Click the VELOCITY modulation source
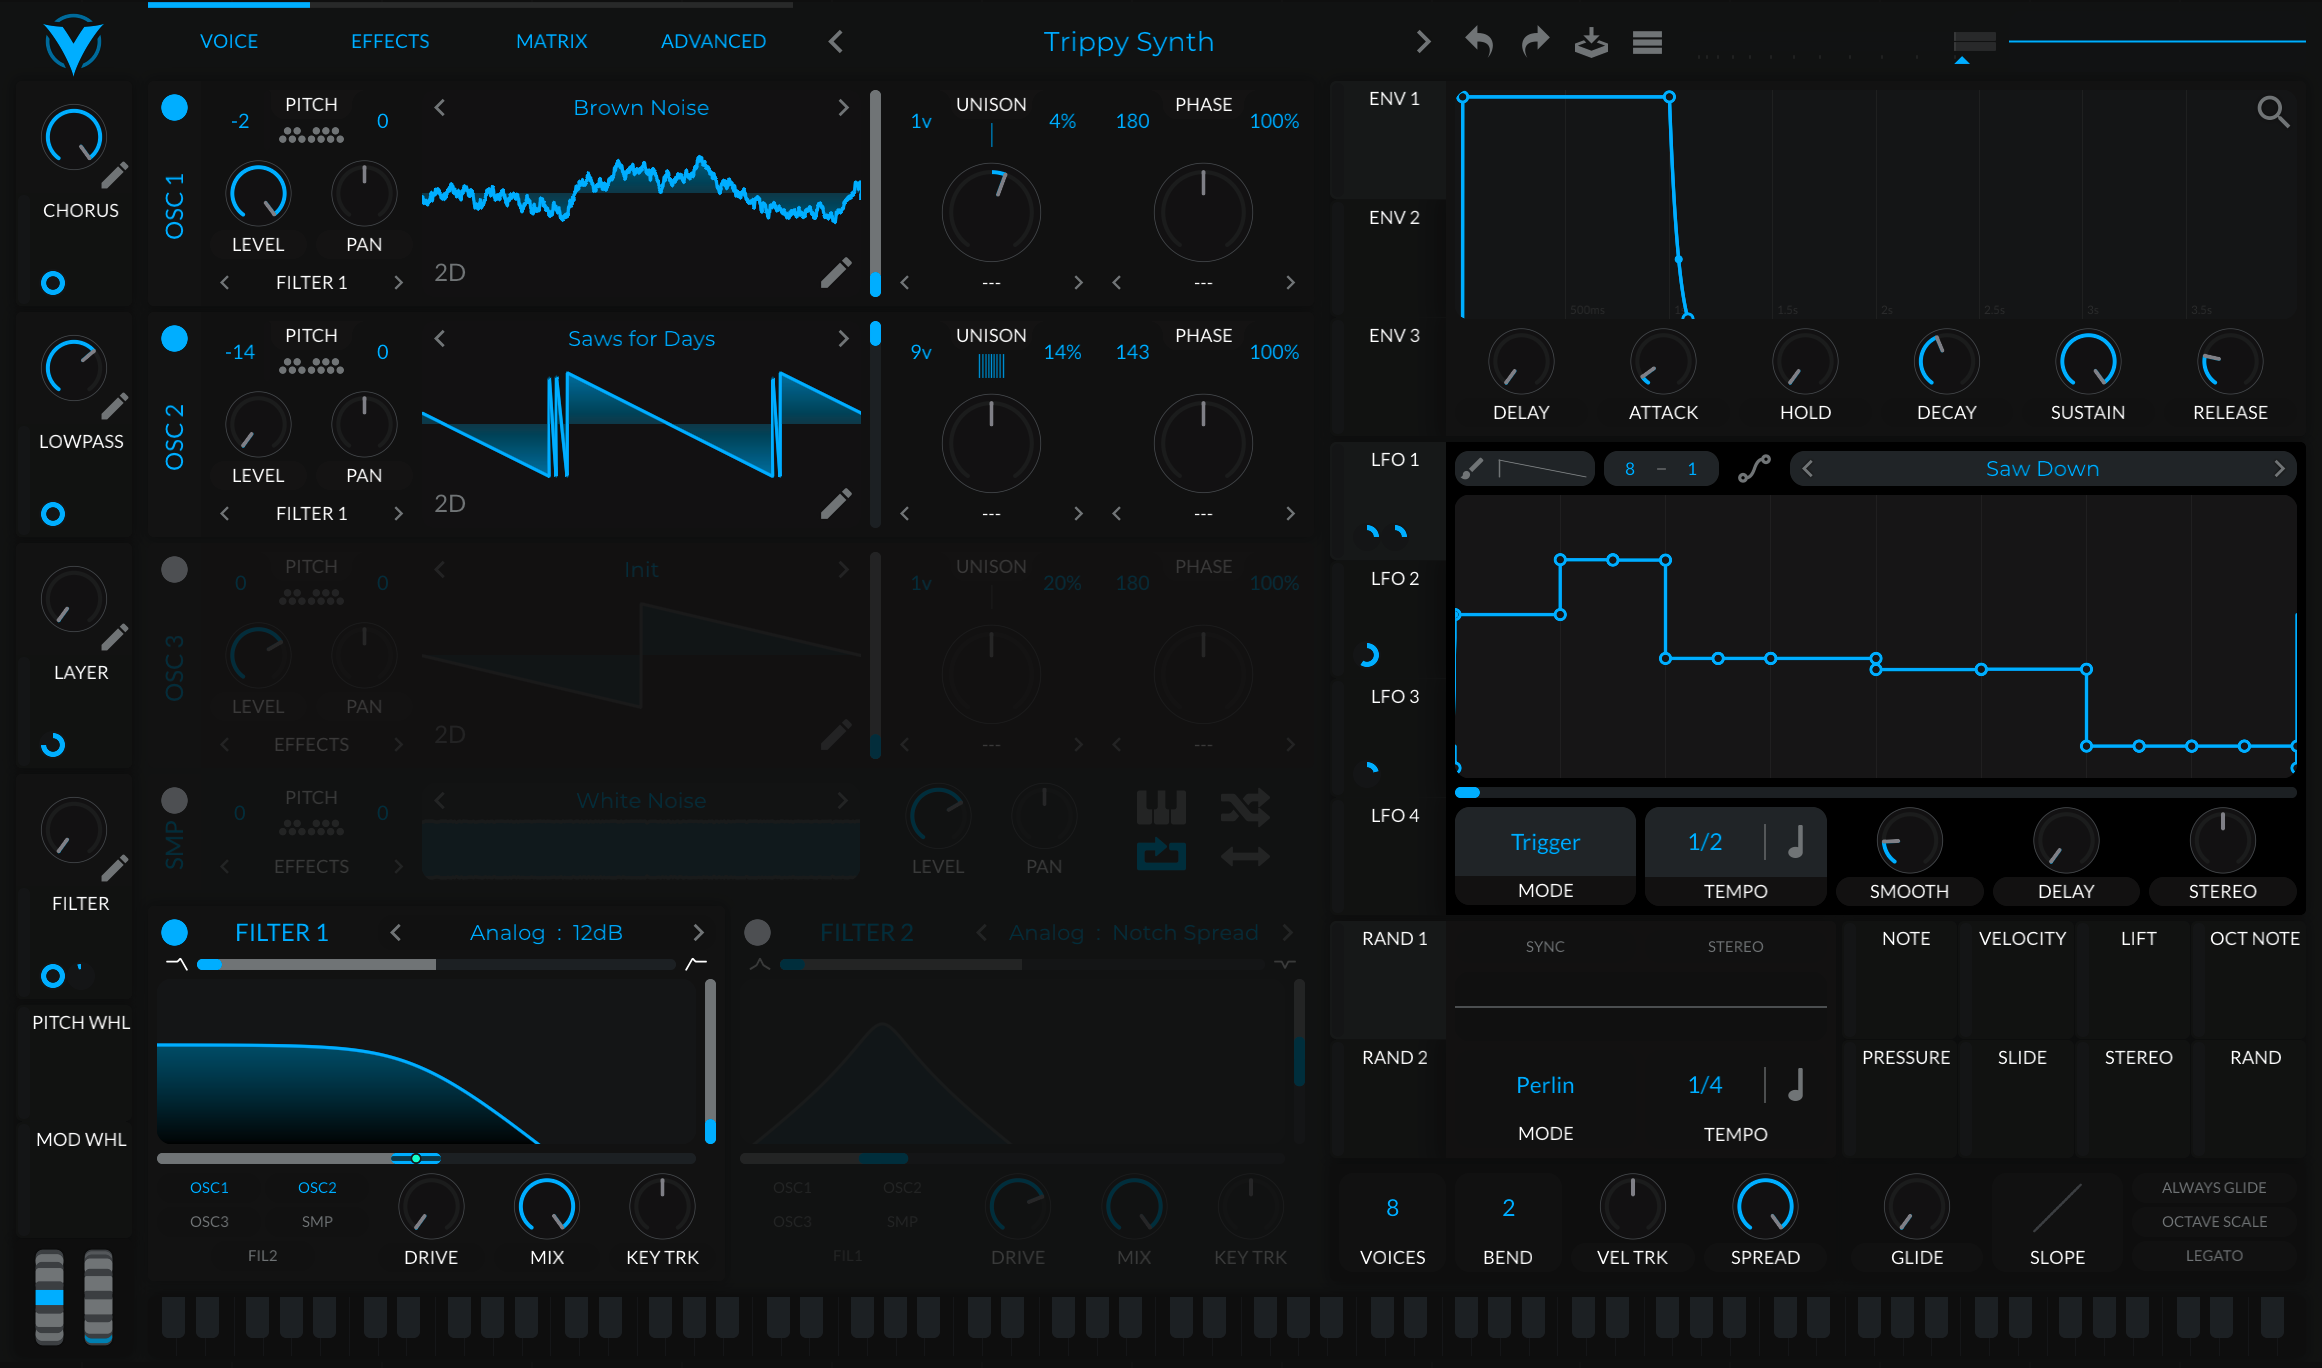Image resolution: width=2322 pixels, height=1368 pixels. point(2022,938)
